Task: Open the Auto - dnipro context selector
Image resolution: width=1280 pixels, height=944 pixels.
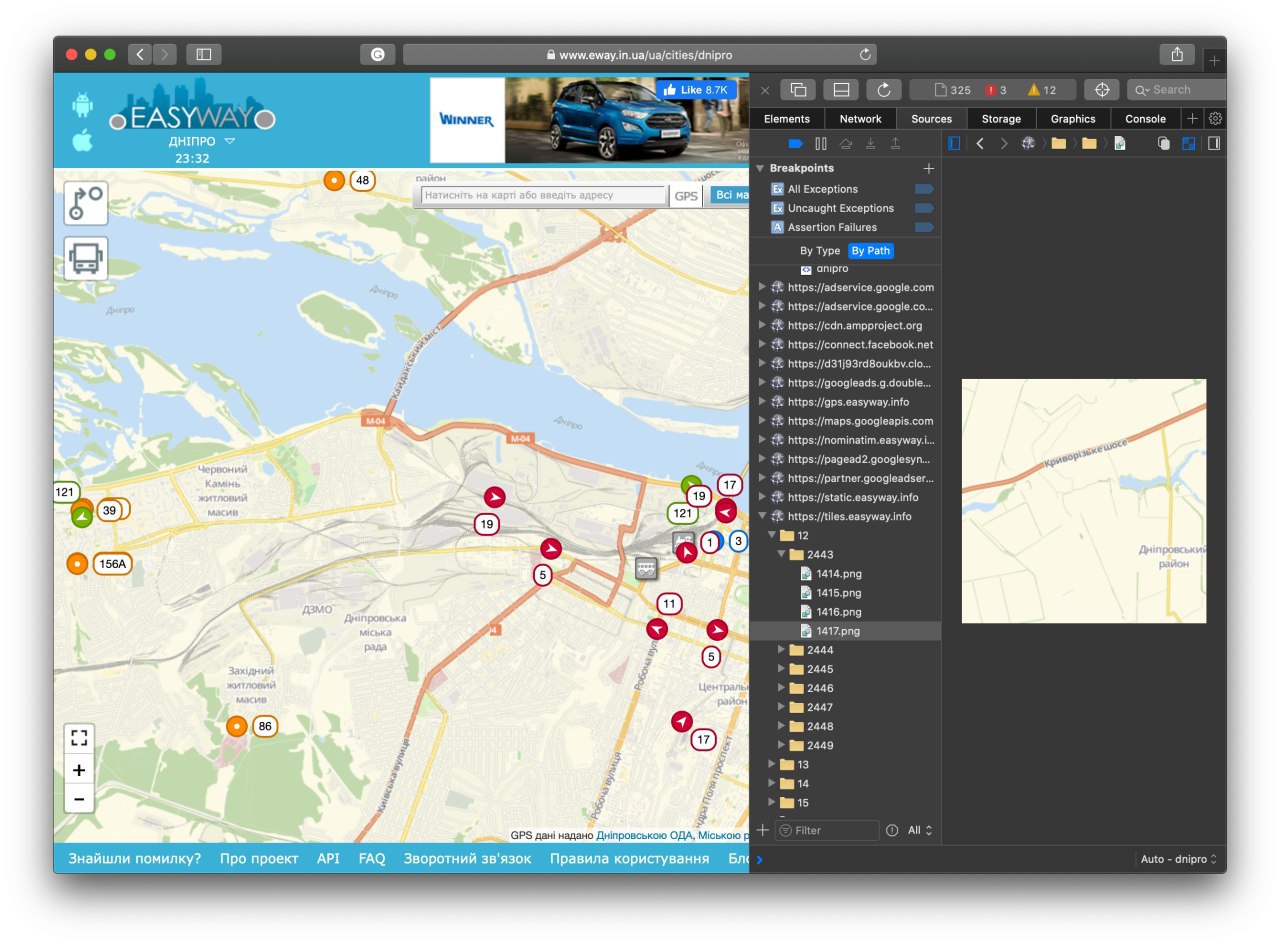Action: pos(1179,859)
